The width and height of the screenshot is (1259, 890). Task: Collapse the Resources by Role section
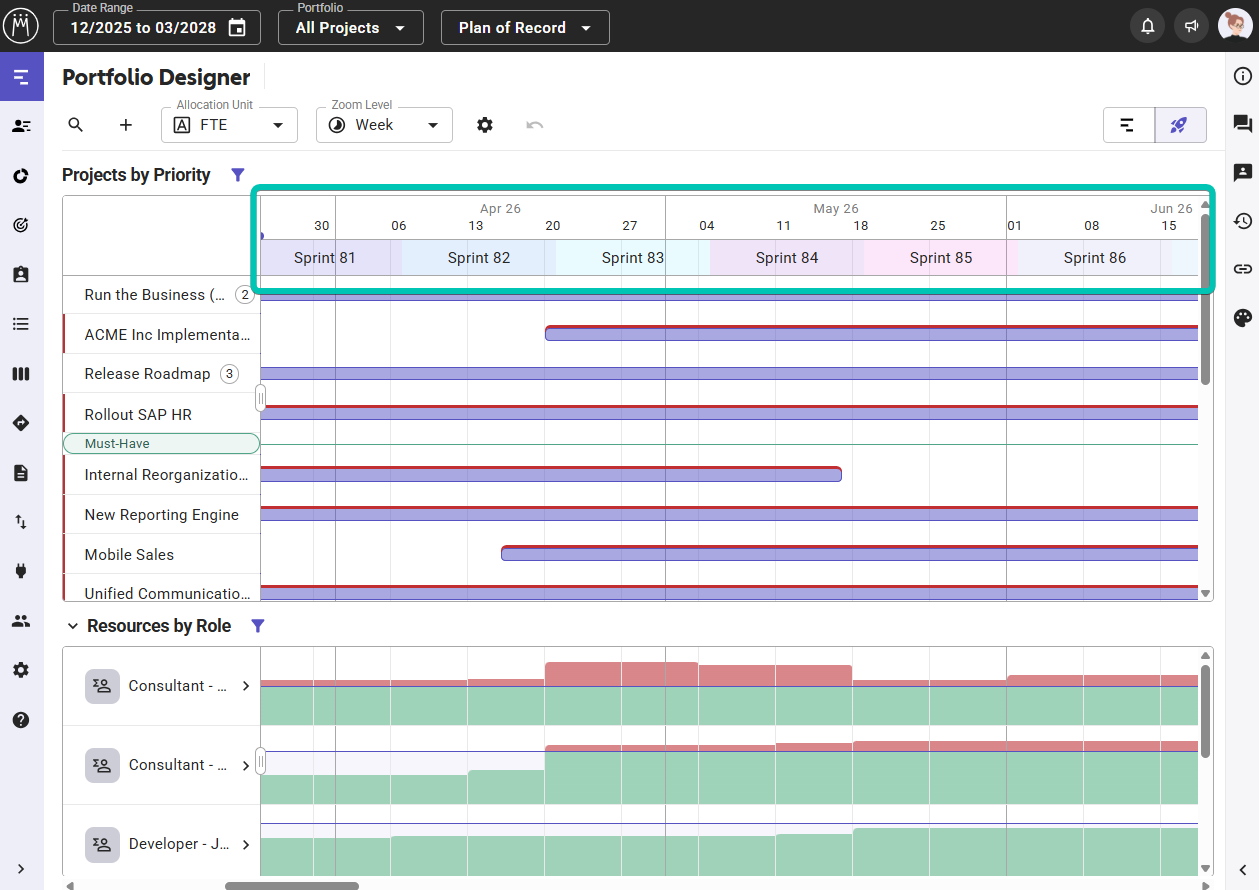point(72,626)
